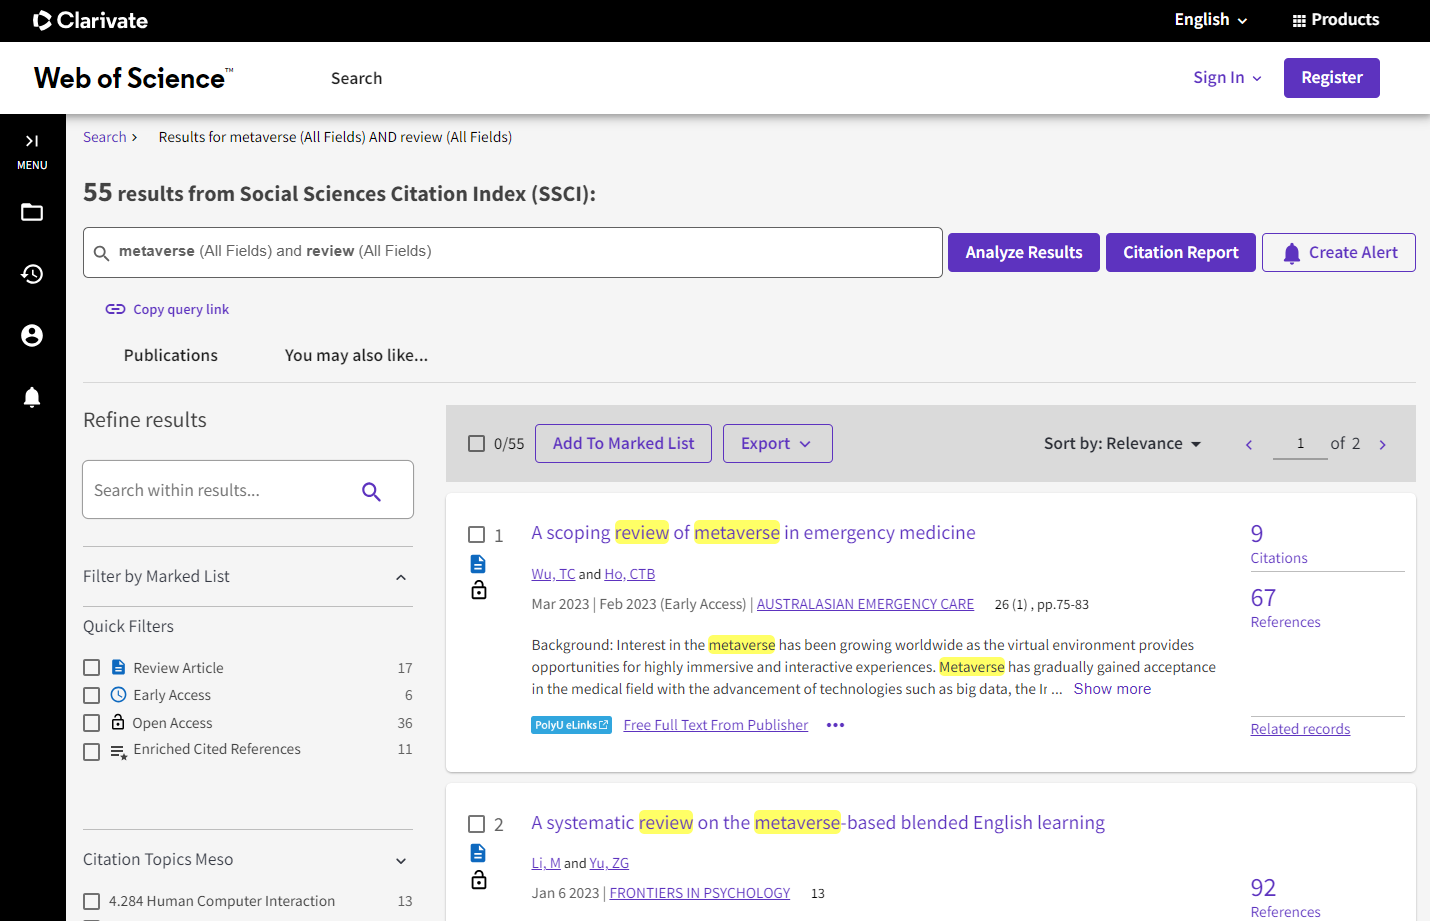
Task: Click the main query search field
Action: point(513,252)
